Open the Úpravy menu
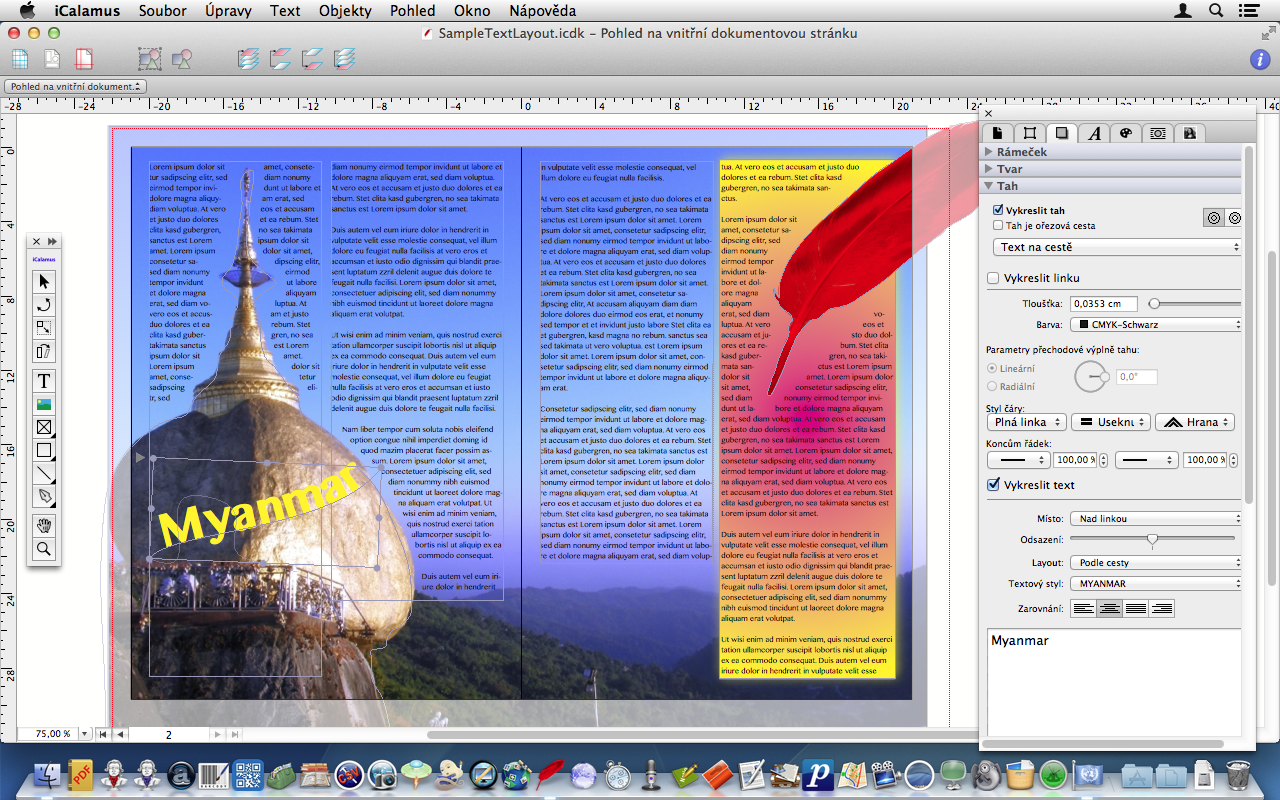The width and height of the screenshot is (1280, 800). point(228,11)
